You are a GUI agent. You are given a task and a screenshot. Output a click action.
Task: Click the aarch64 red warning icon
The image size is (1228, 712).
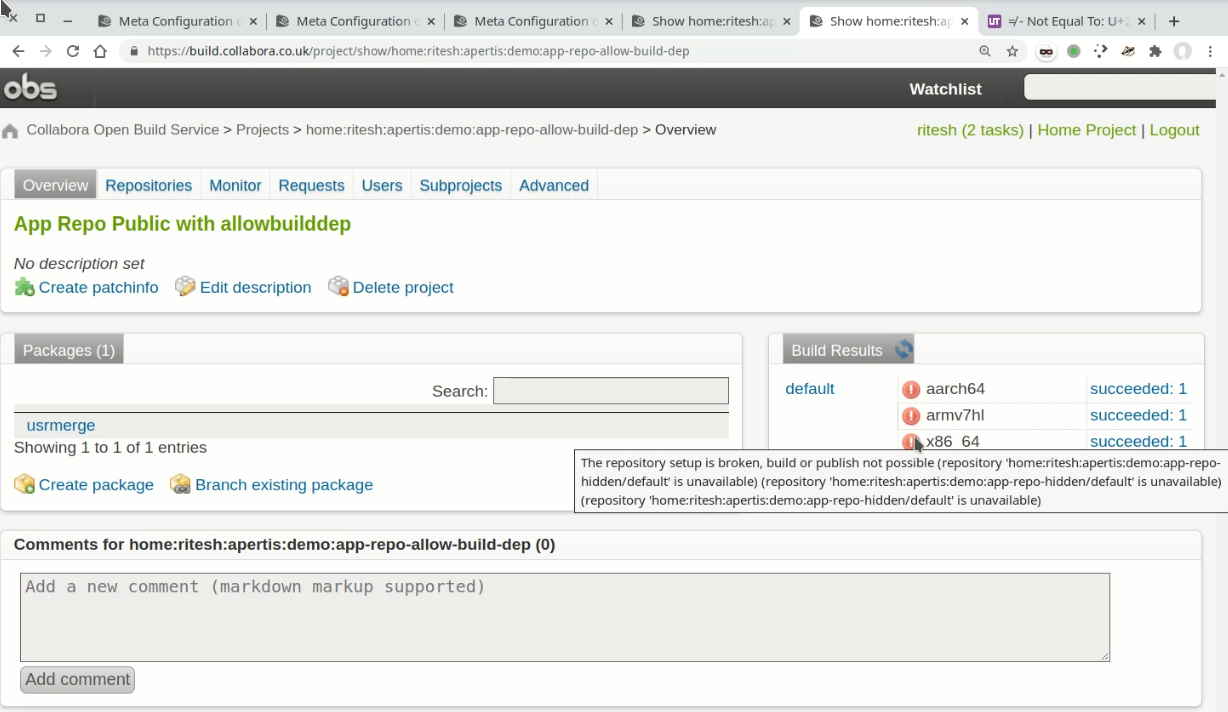911,389
